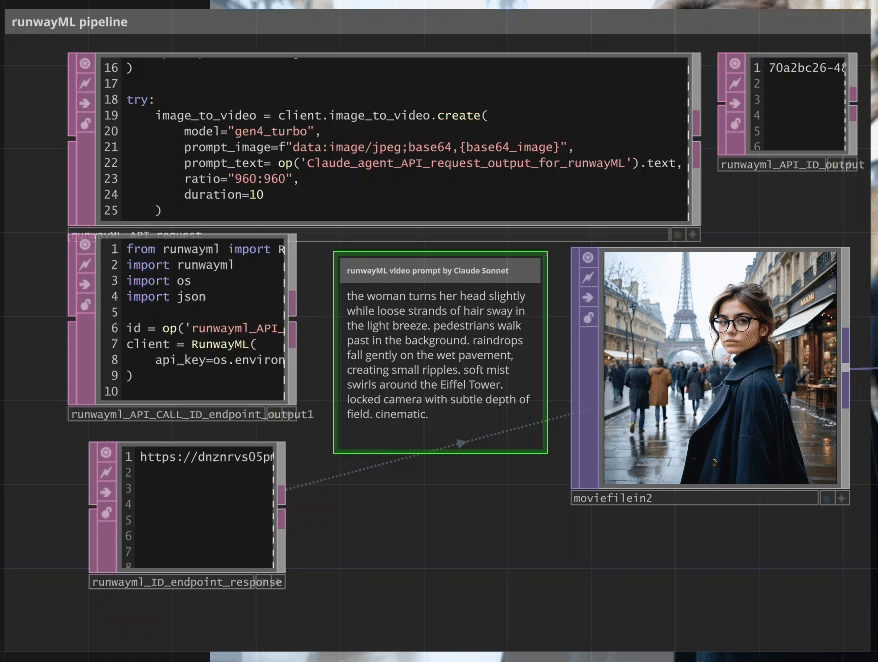This screenshot has height=662, width=878.
Task: Select the 'runwayML pipeline' network box title
Action: pyautogui.click(x=69, y=22)
